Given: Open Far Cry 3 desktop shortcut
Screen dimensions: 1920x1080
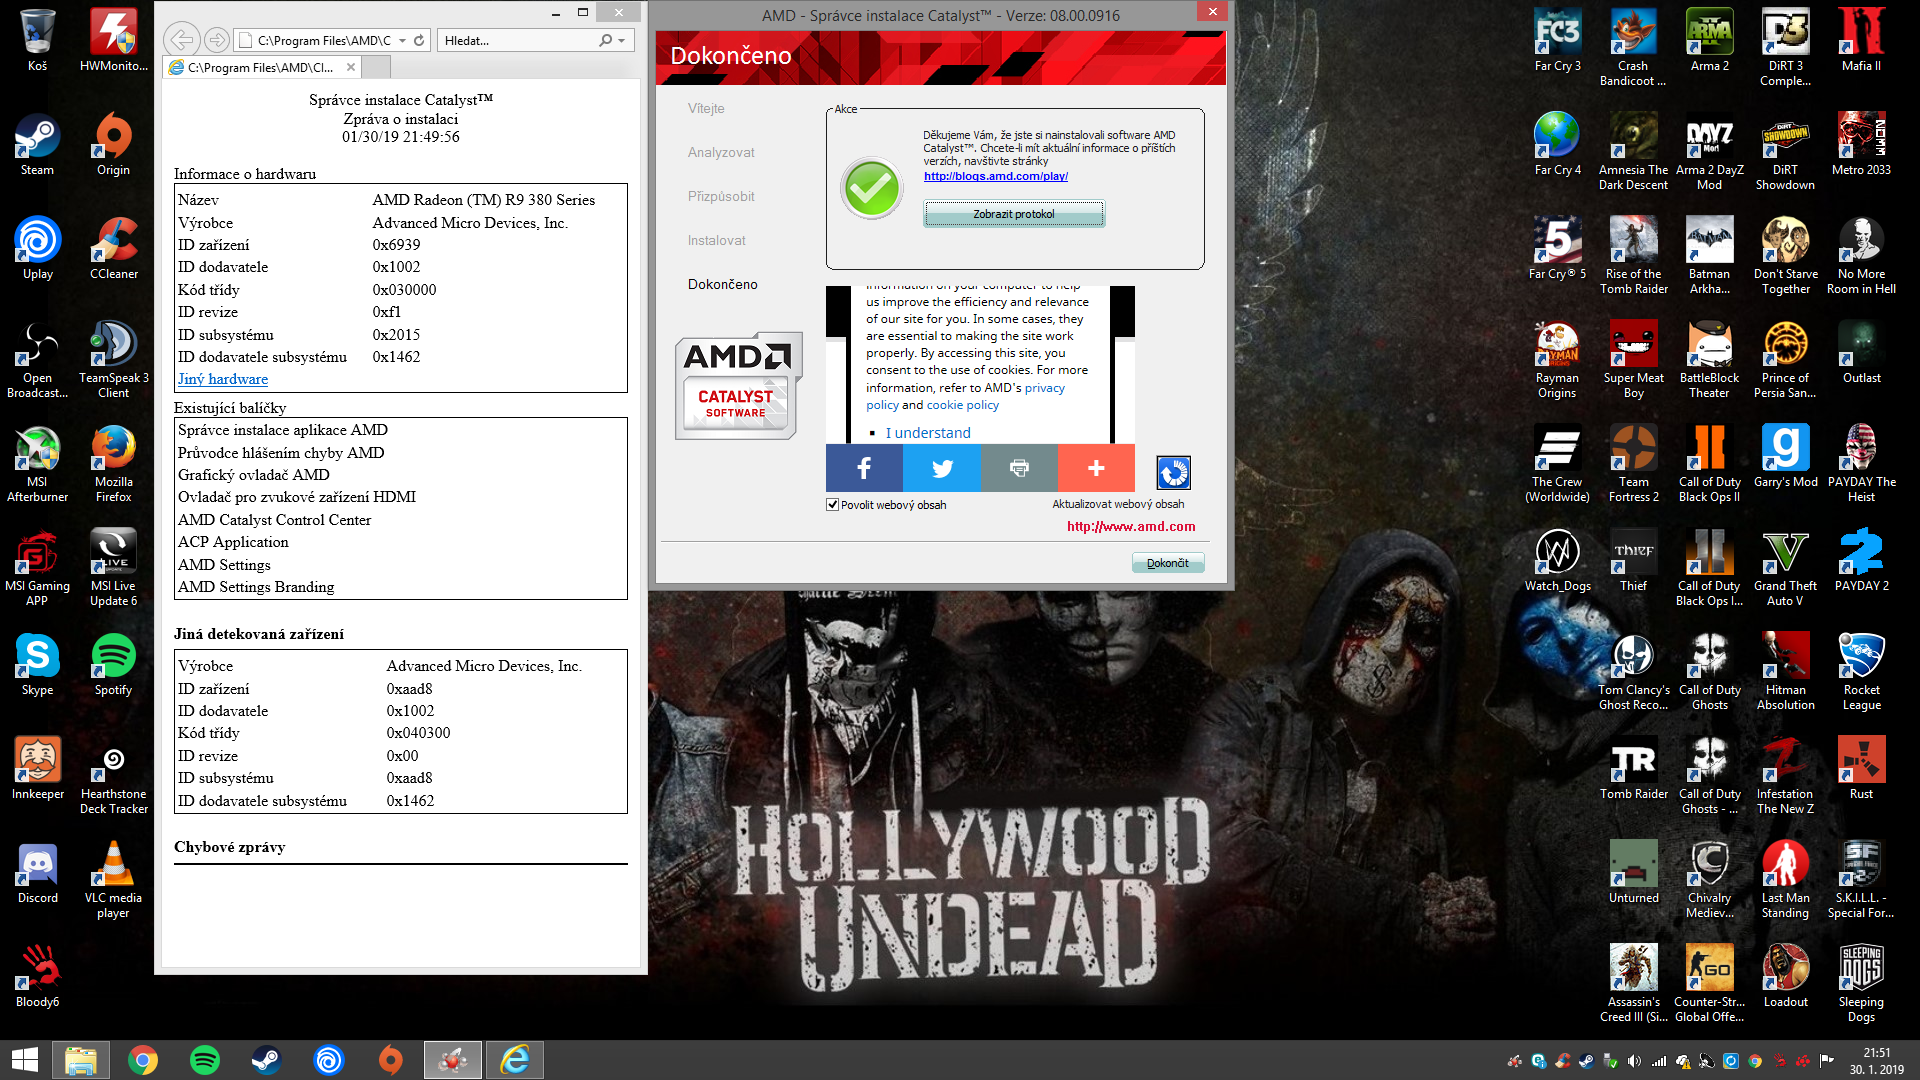Looking at the screenshot, I should [1557, 41].
